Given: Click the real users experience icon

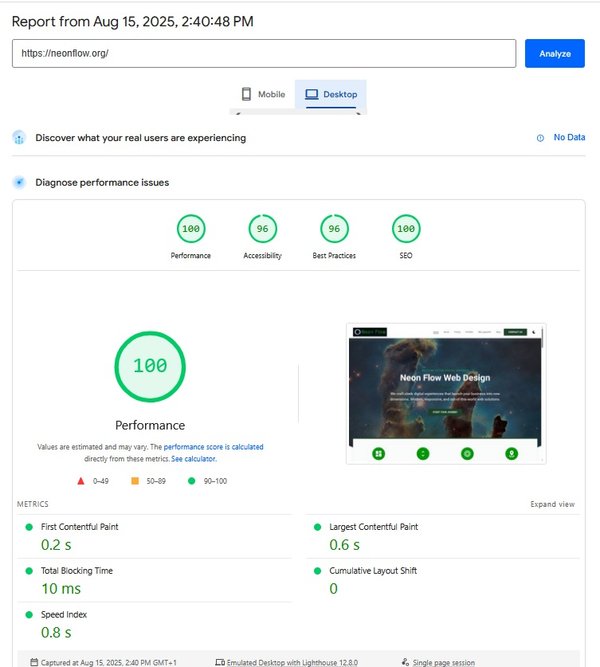Looking at the screenshot, I should click(19, 138).
